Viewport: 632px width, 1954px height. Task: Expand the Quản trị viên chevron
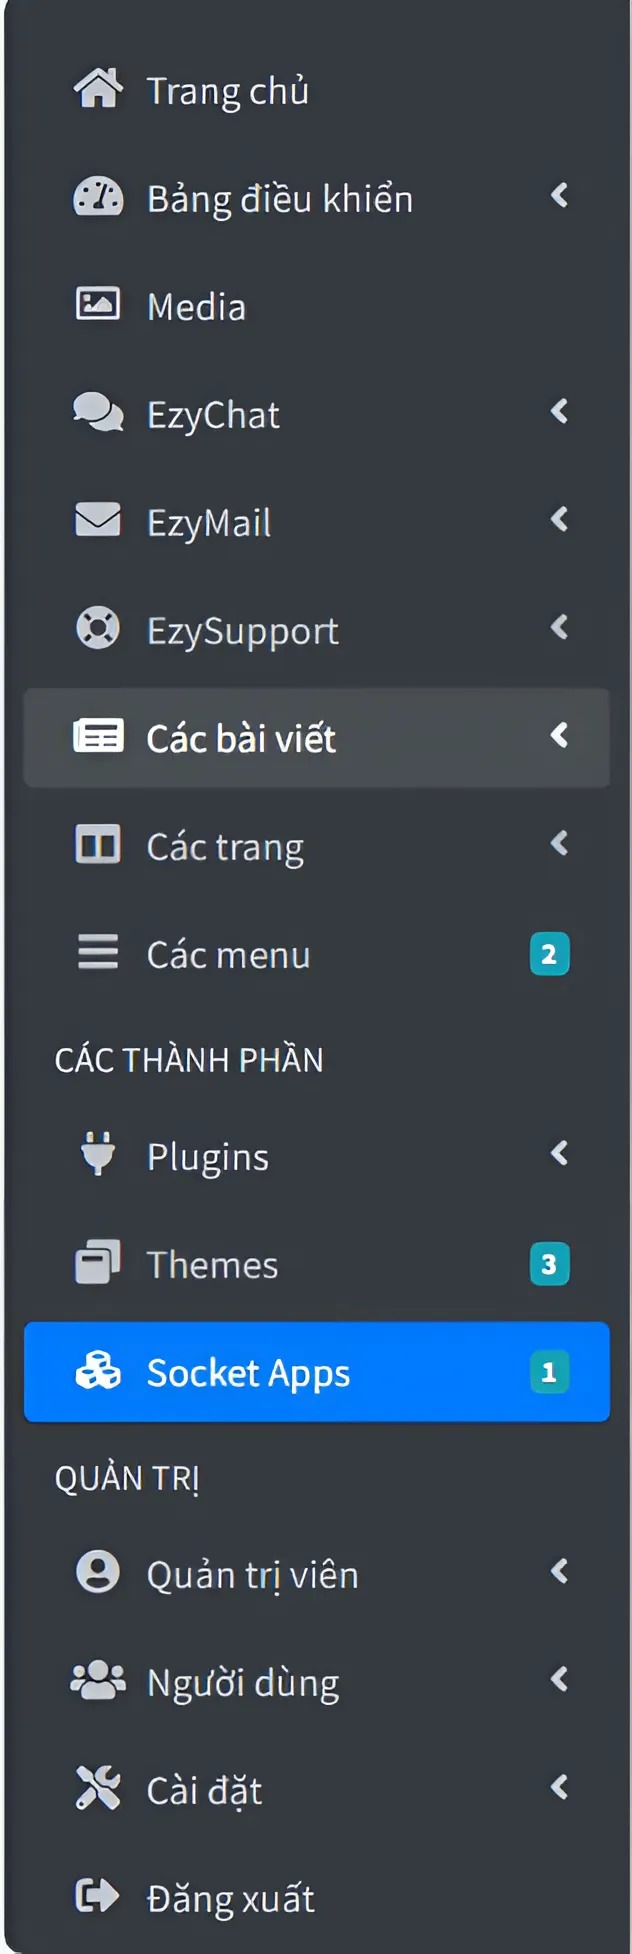click(x=560, y=1572)
